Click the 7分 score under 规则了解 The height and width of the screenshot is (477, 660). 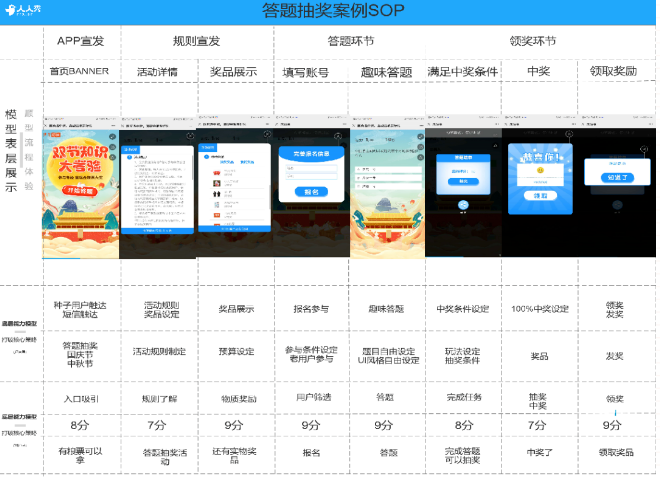(157, 425)
